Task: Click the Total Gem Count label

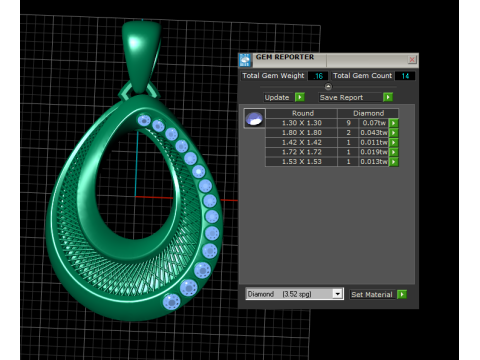Action: (x=363, y=76)
